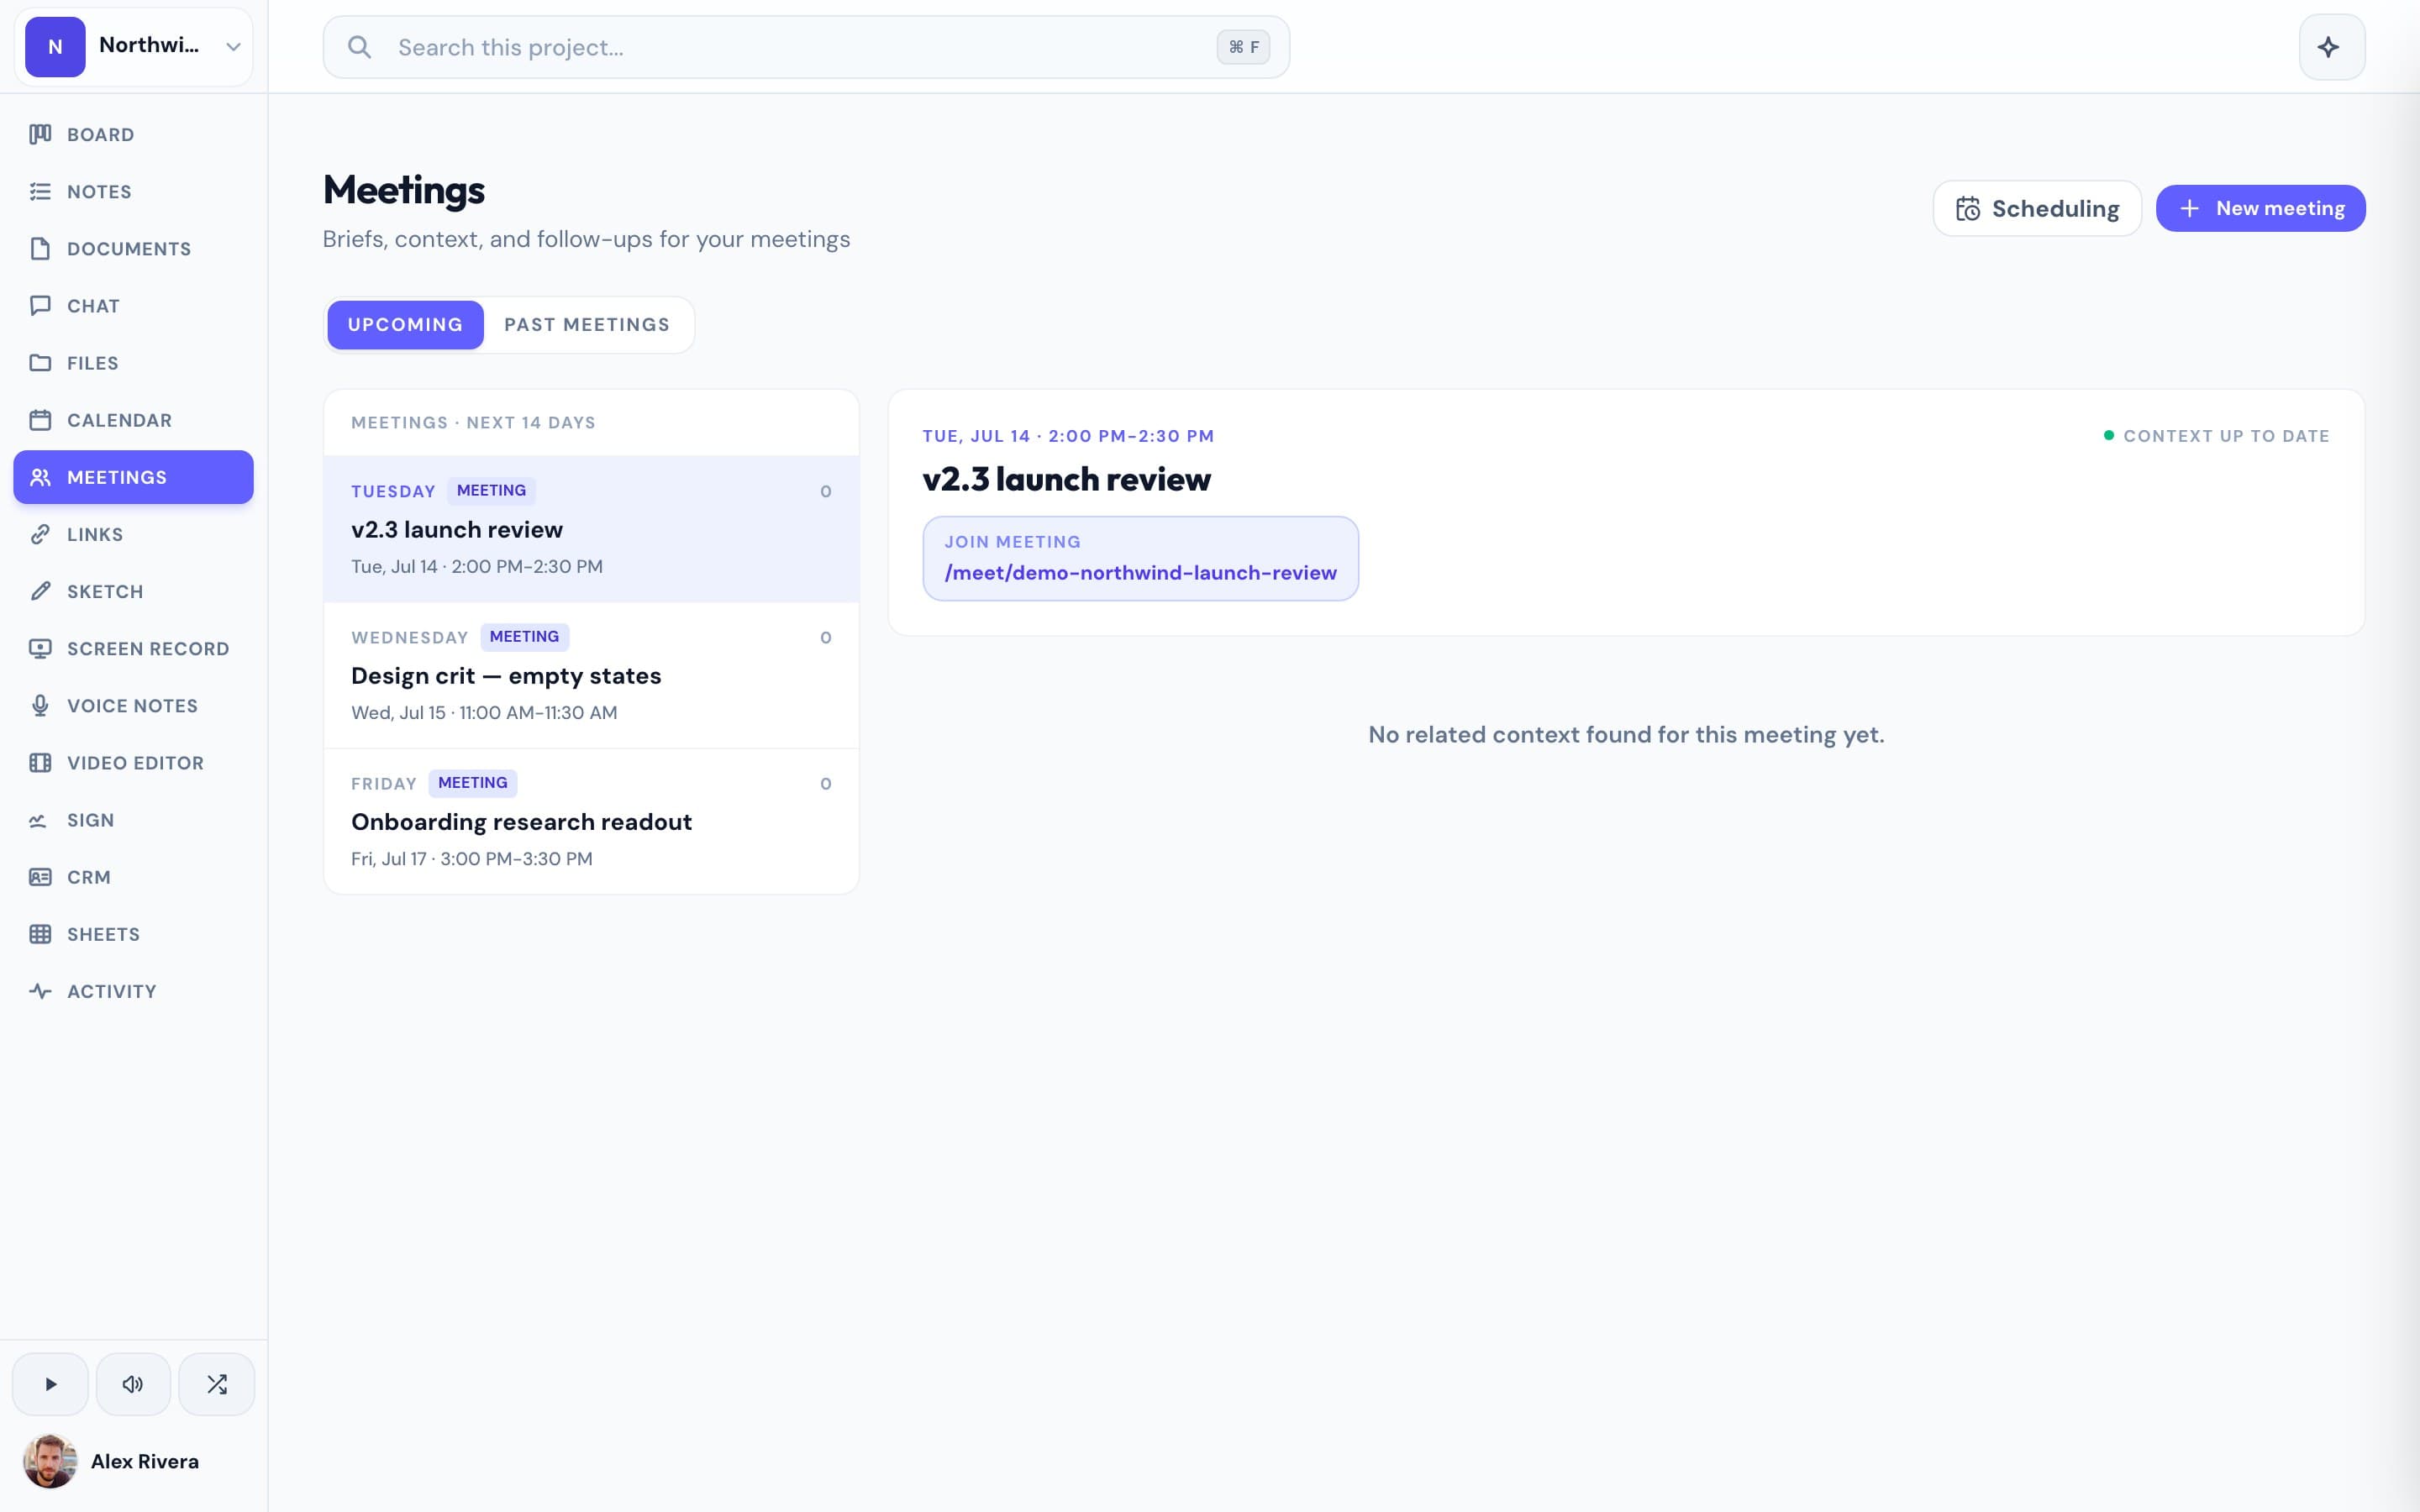Open the Chat section
Viewport: 2420px width, 1512px height.
[133, 305]
